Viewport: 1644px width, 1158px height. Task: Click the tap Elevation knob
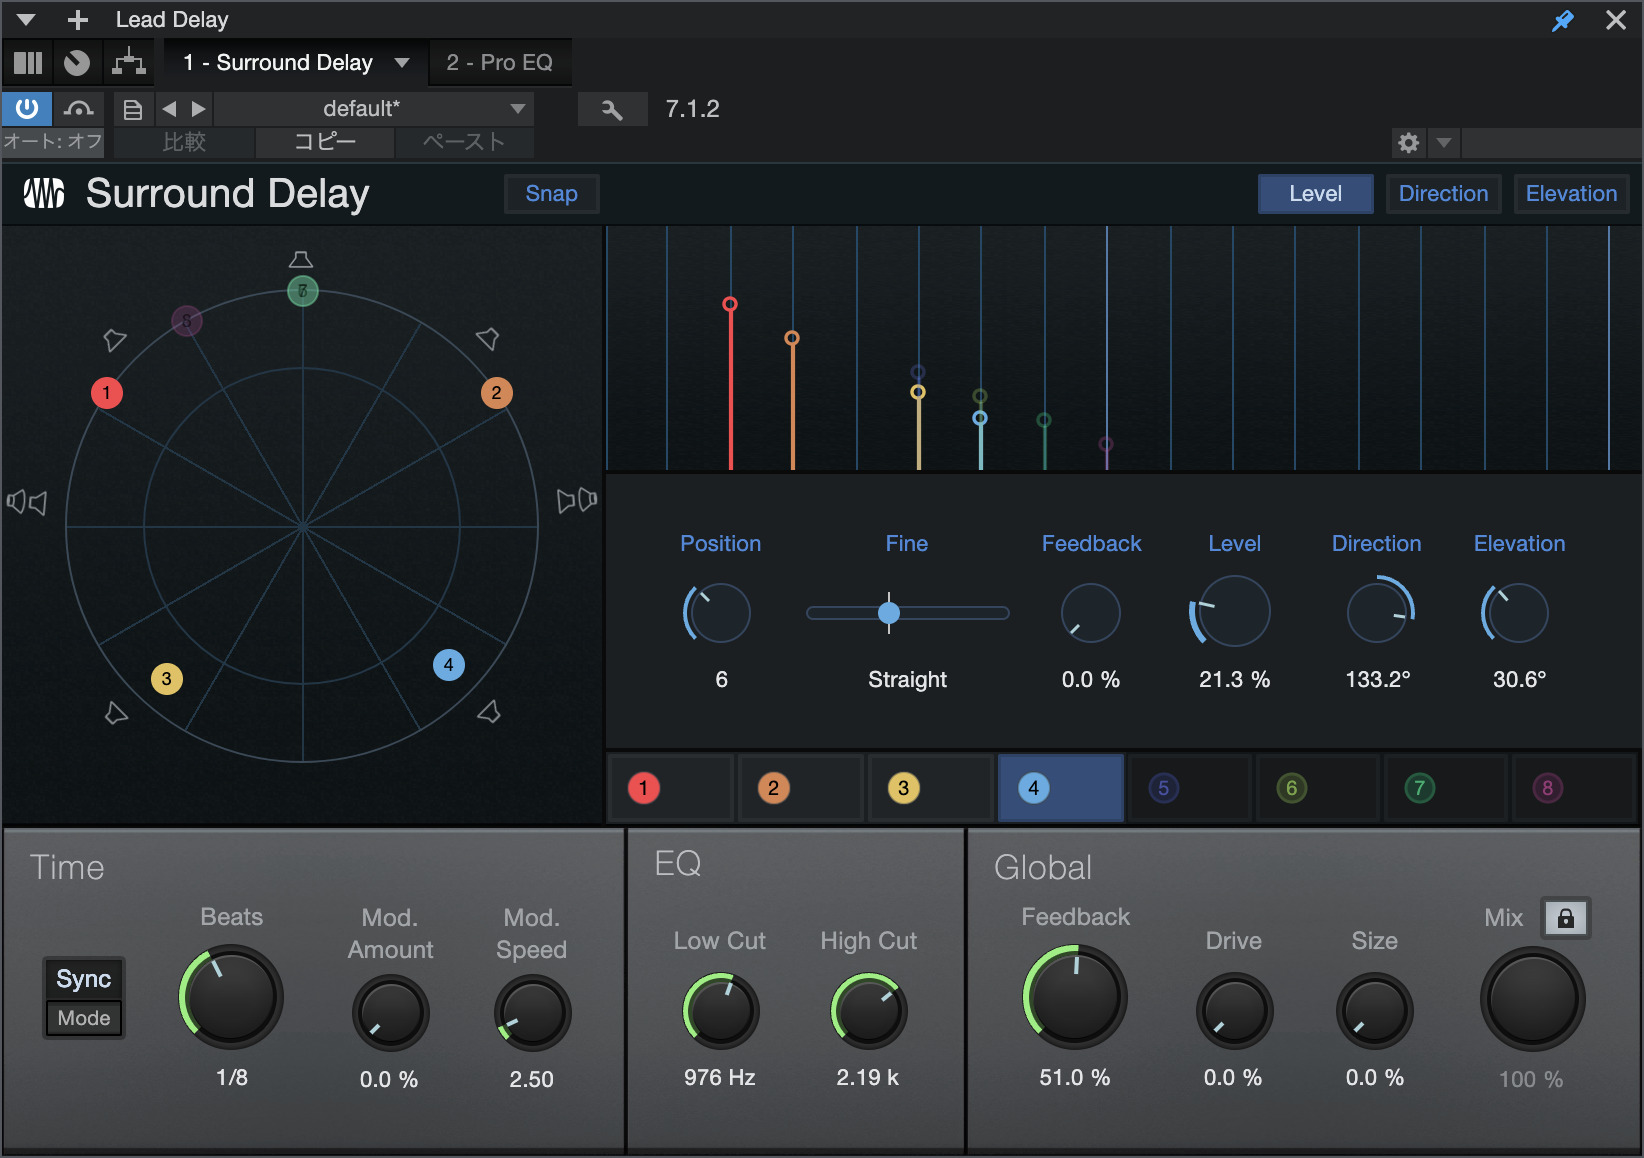pos(1517,613)
